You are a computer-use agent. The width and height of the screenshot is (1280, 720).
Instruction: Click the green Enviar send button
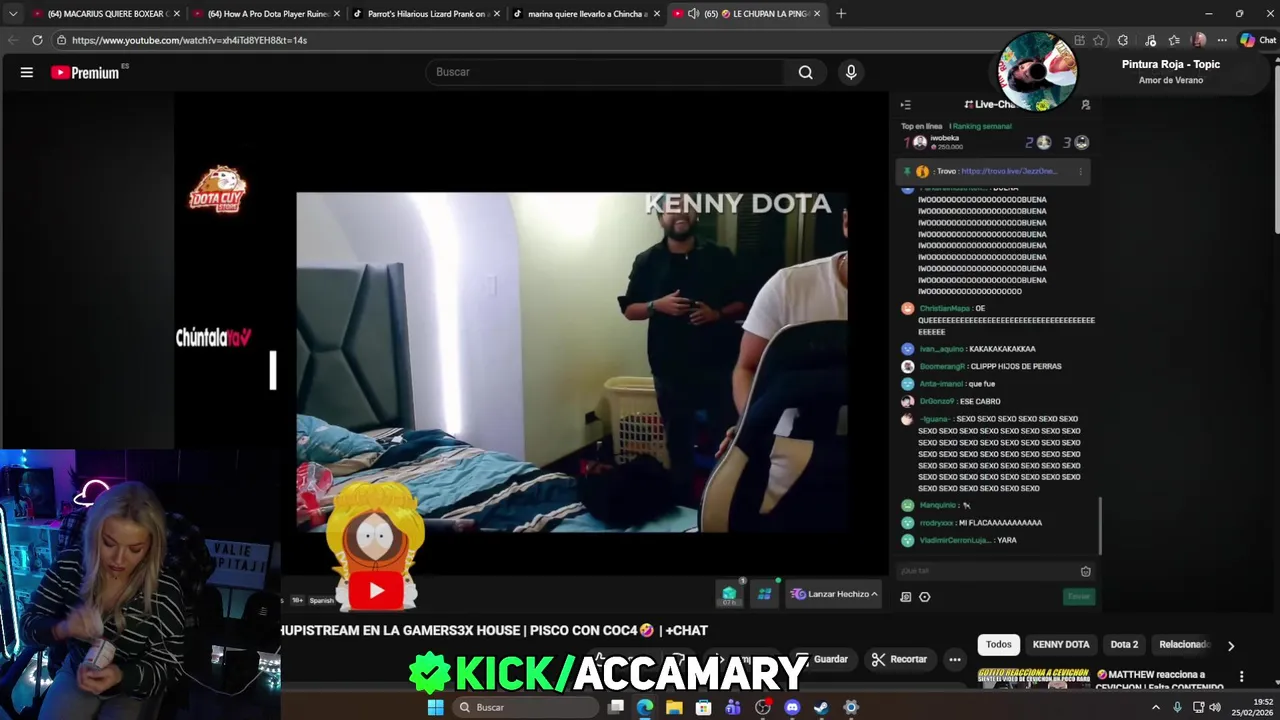point(1079,596)
